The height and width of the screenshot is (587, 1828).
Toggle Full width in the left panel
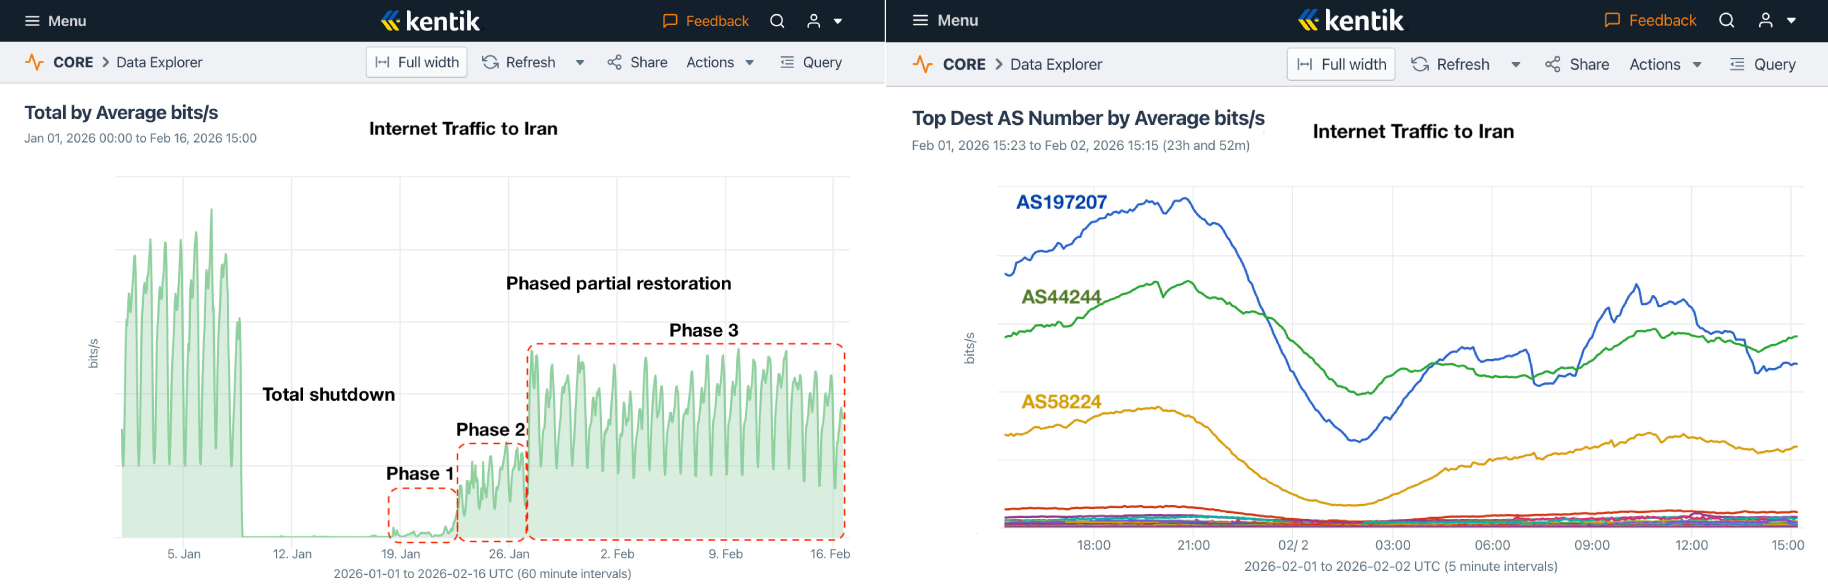(417, 62)
